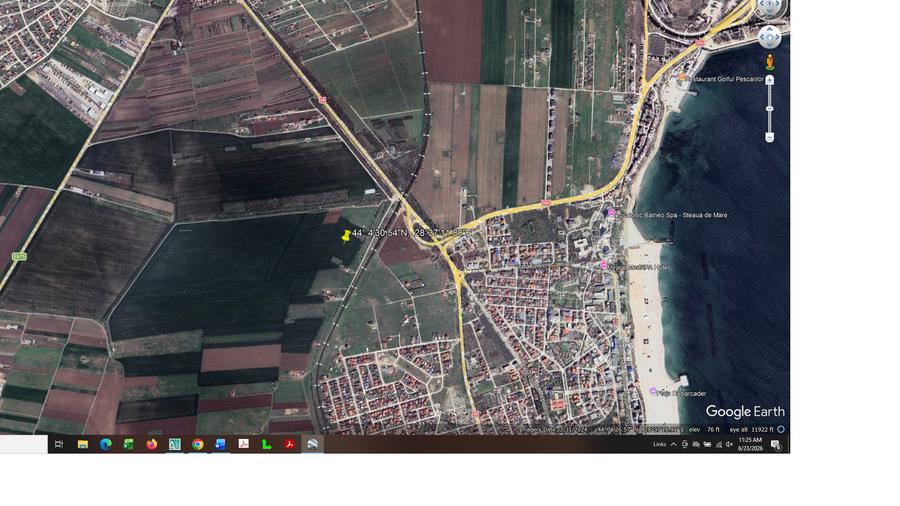Click the zoom out minus button
This screenshot has width=900, height=506.
[x=770, y=137]
